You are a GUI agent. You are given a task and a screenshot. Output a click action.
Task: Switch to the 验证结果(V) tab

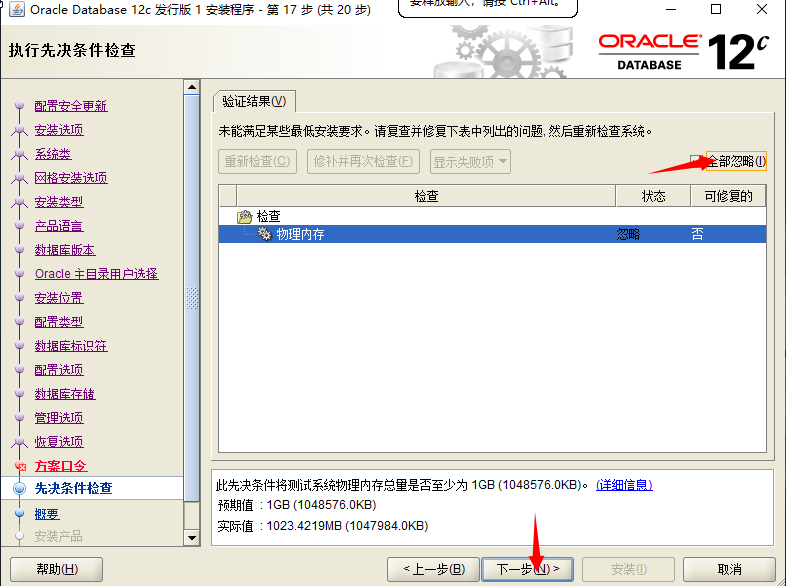[x=254, y=101]
